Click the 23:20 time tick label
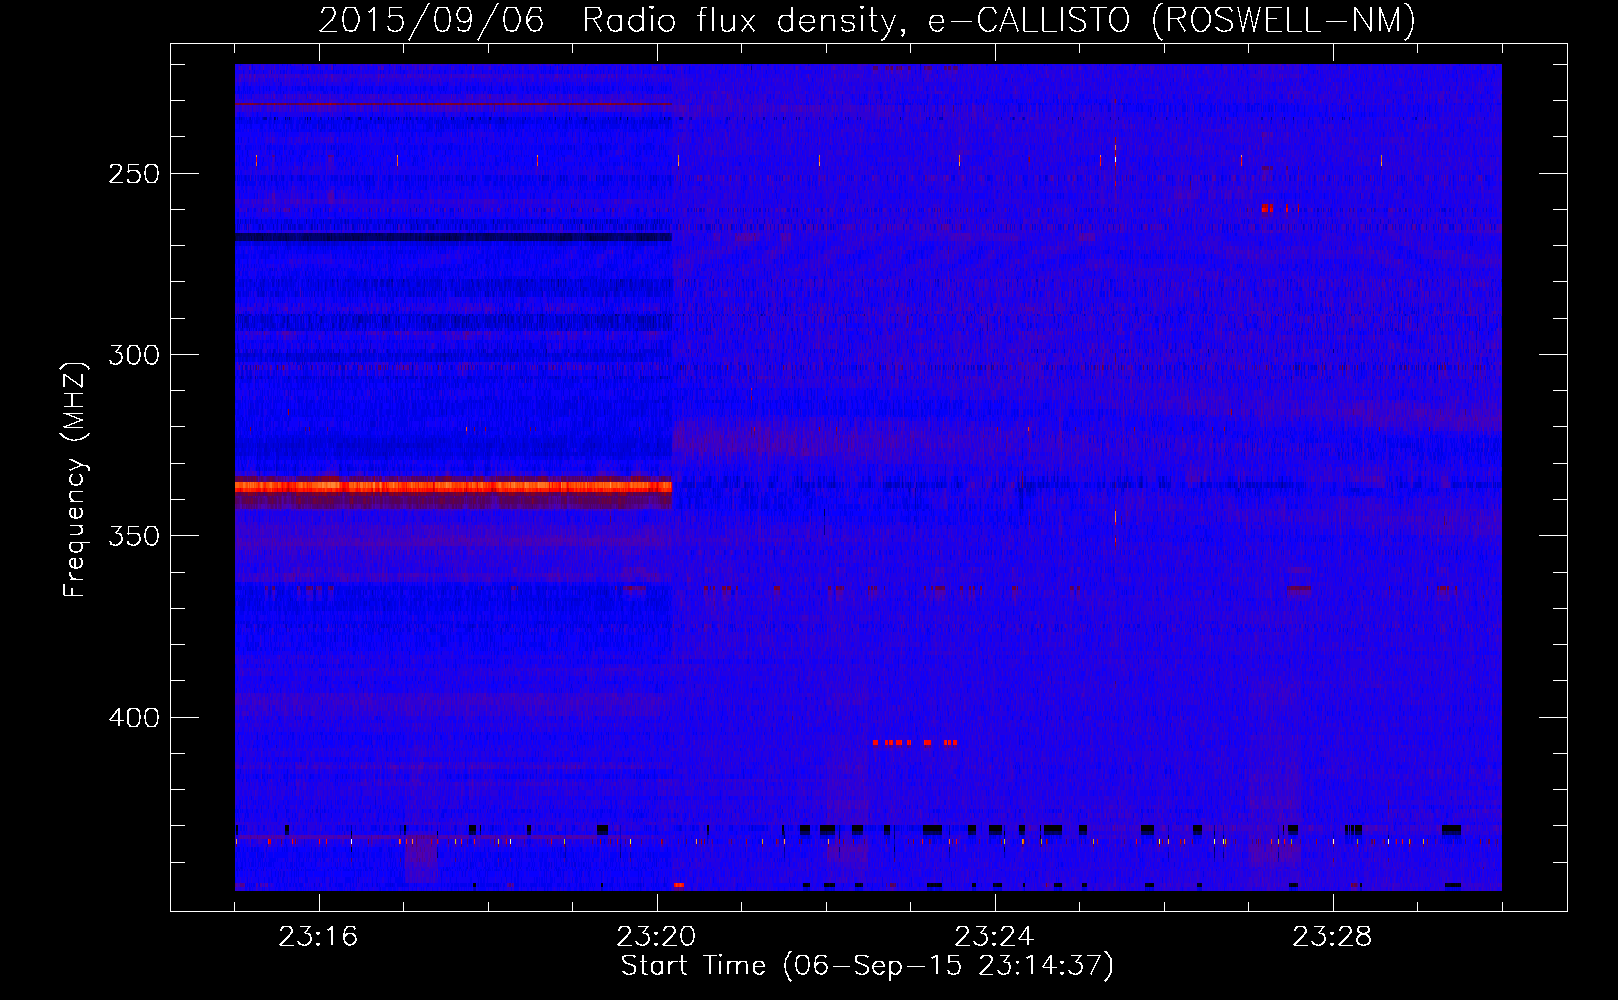The image size is (1618, 1000). click(657, 937)
